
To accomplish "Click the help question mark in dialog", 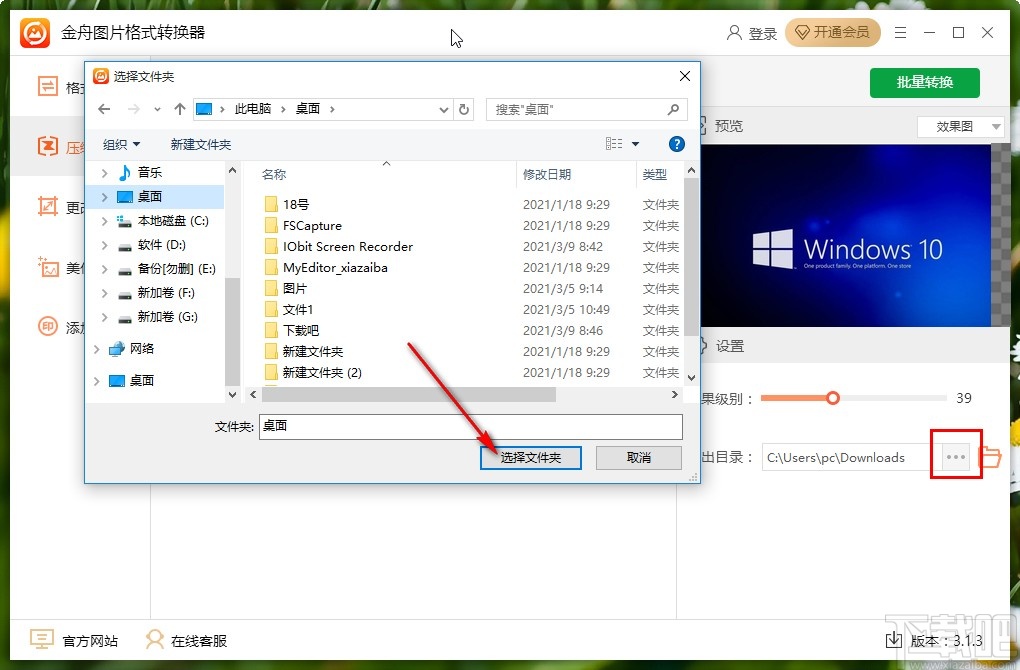I will (x=677, y=143).
